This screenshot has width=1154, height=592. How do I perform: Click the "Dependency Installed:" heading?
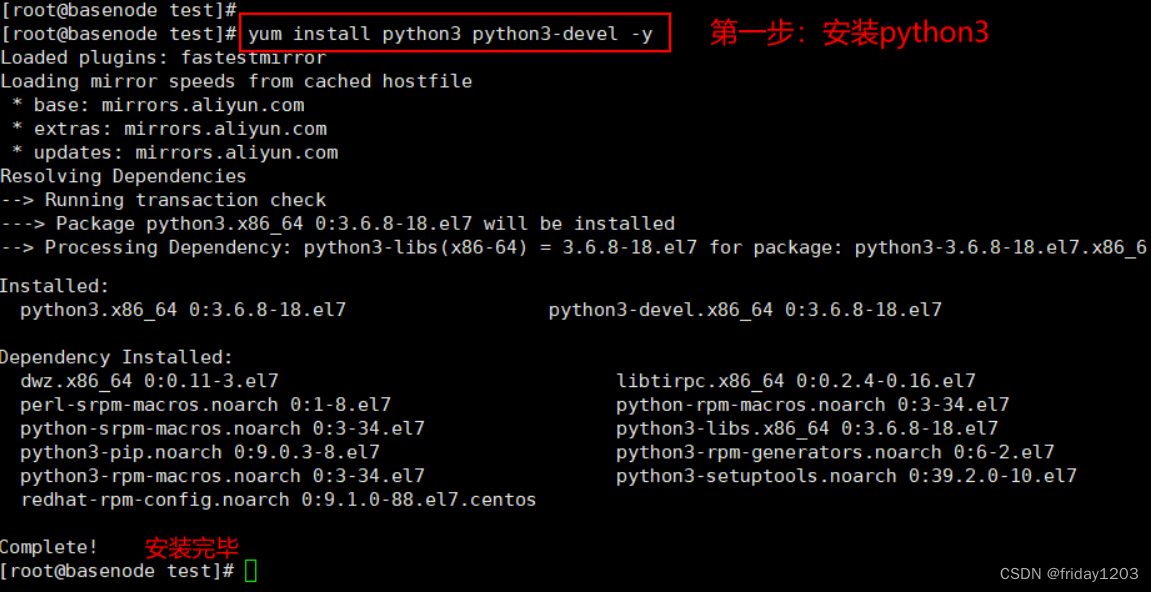(116, 357)
